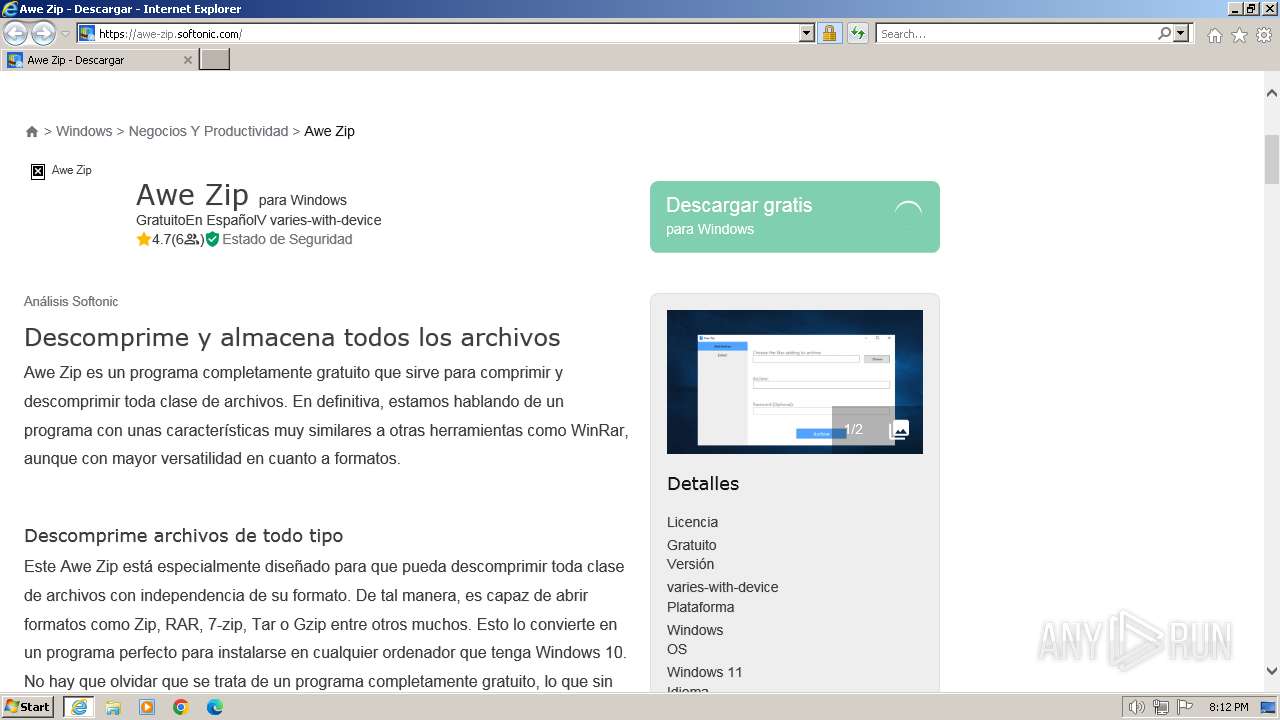
Task: Select the Awe Zip - Descargar tab
Action: click(98, 60)
